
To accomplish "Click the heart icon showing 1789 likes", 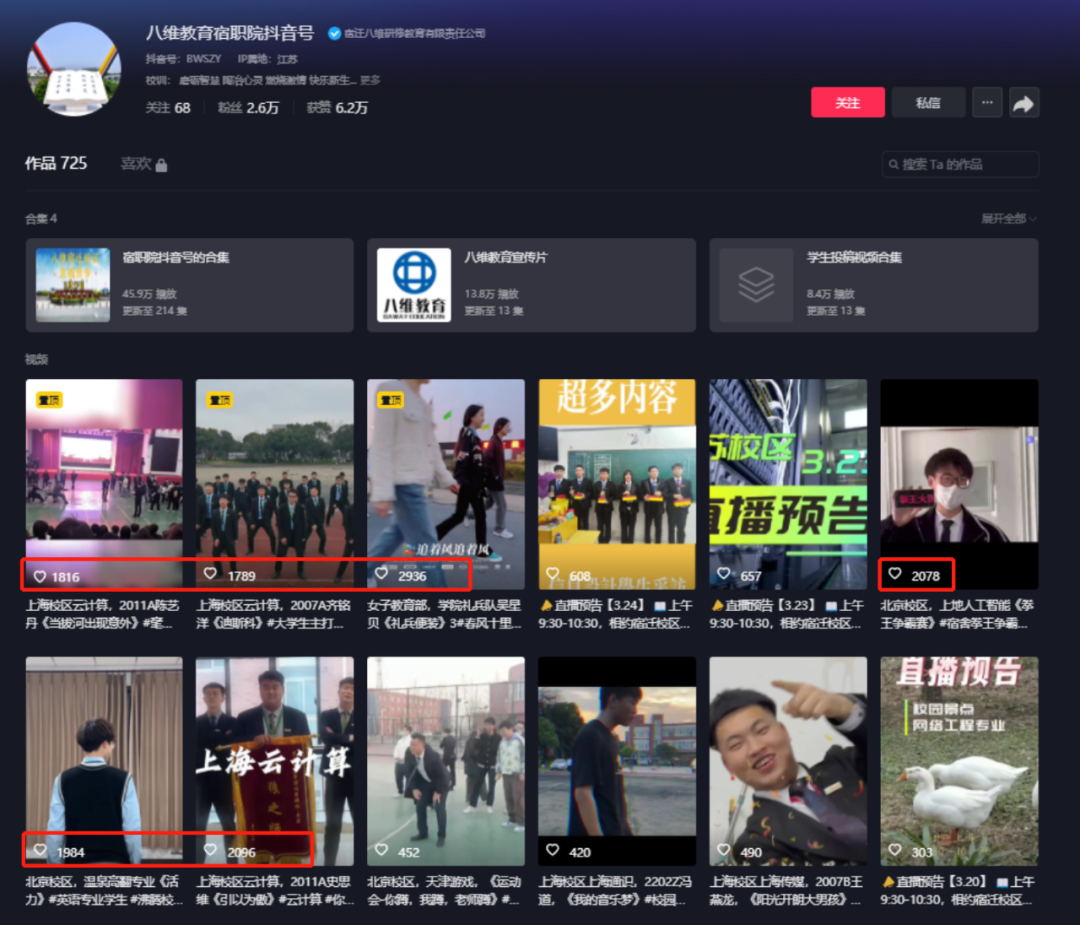I will click(x=210, y=573).
